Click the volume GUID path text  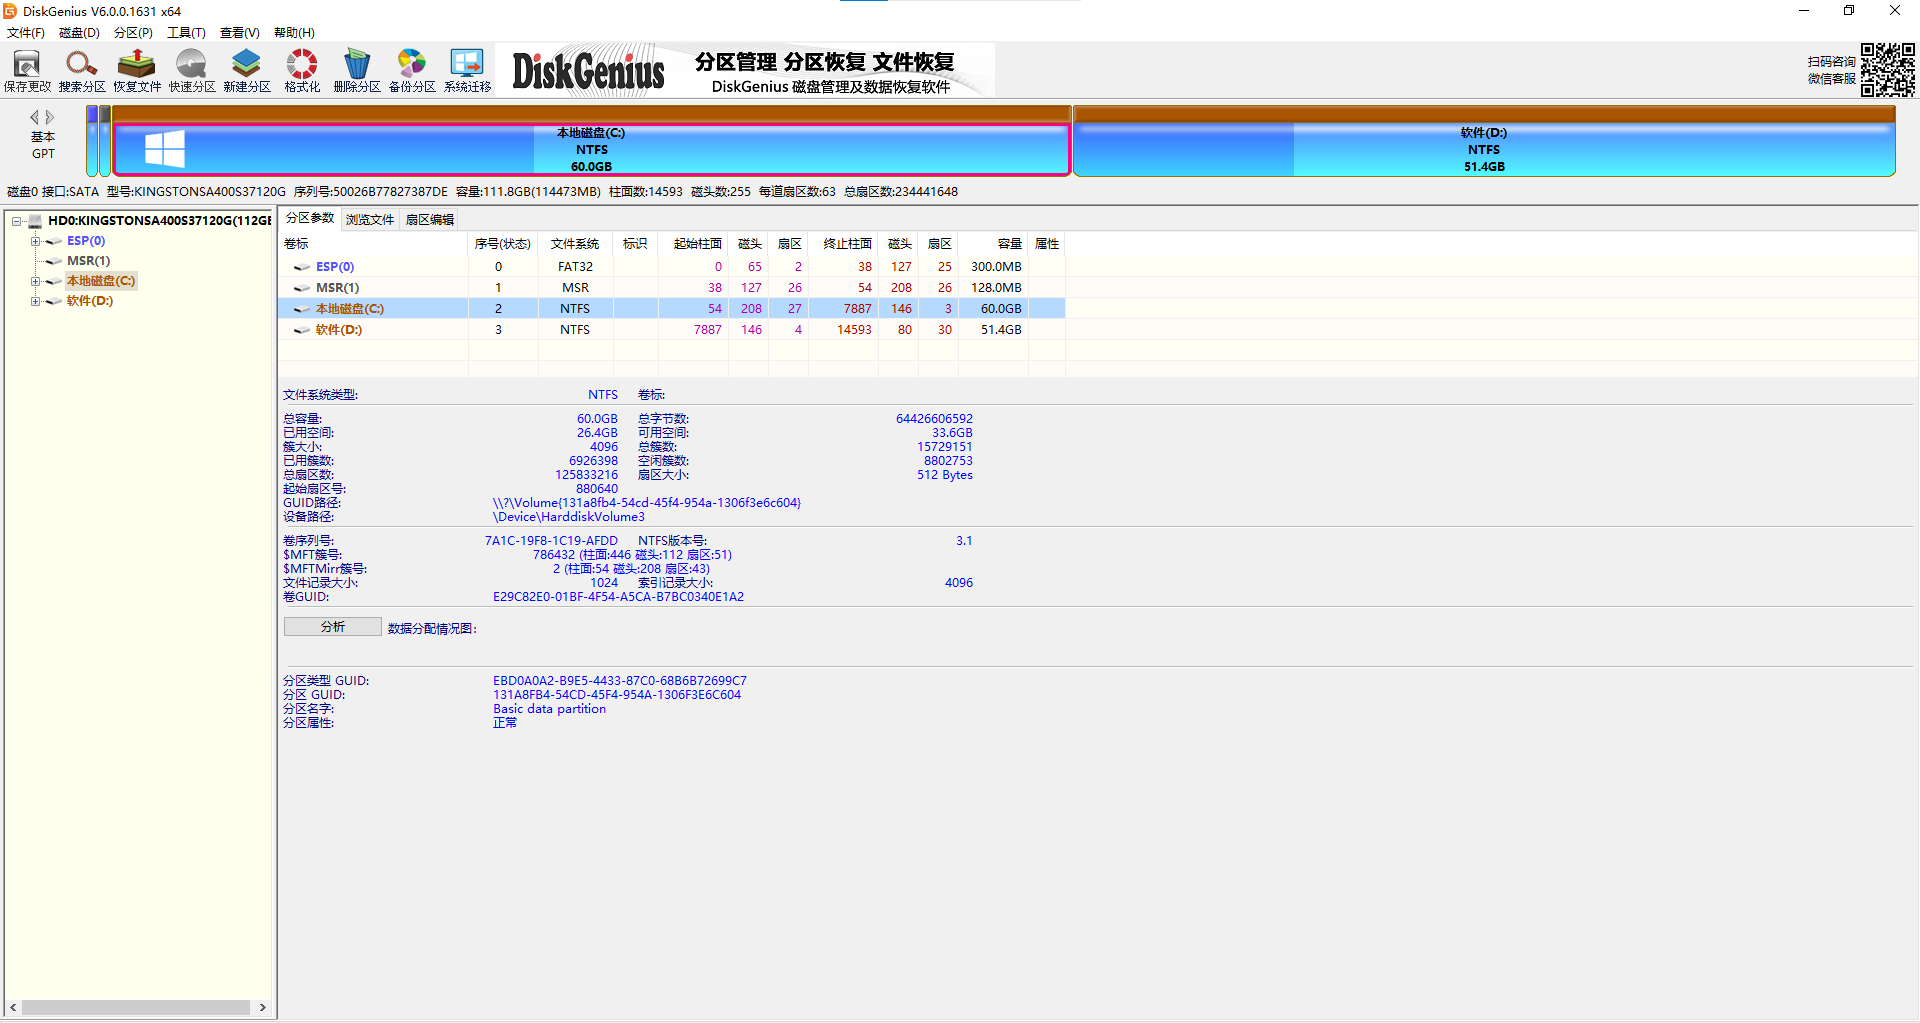[x=647, y=503]
